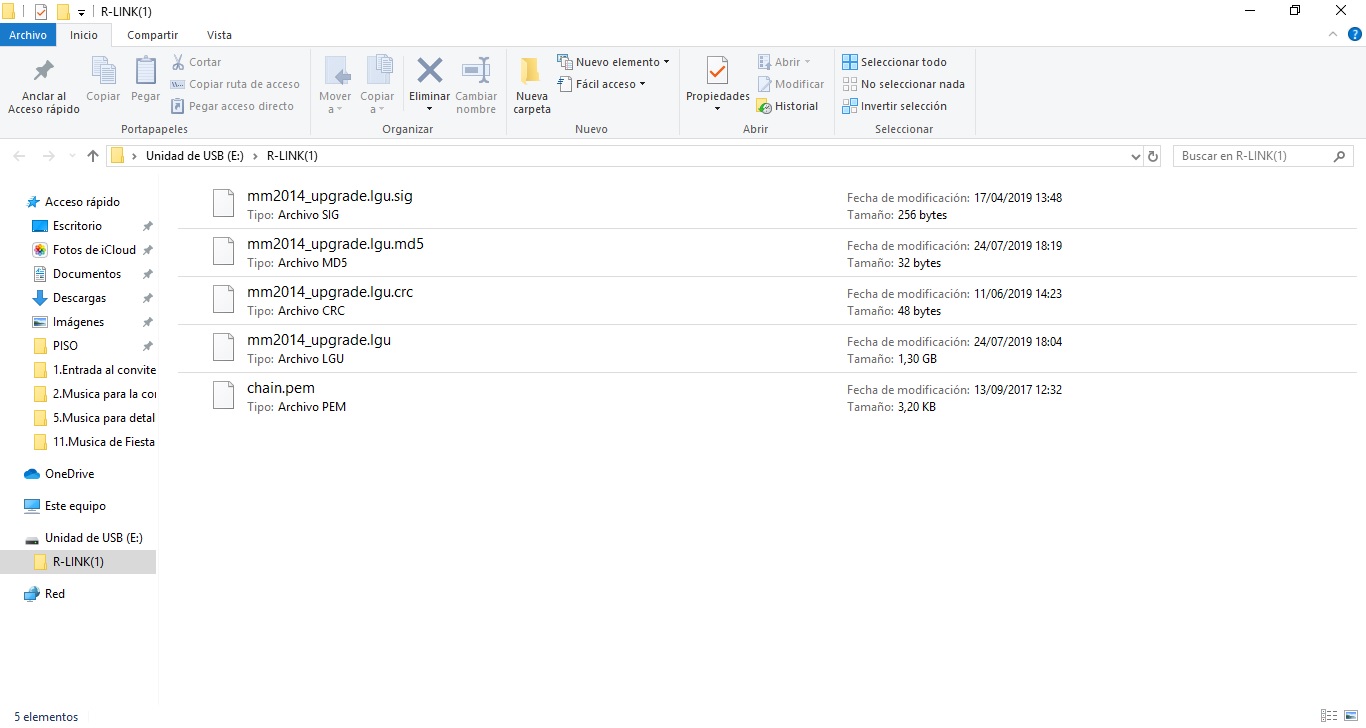Click Unidad de USB (E:) in address bar
Viewport: 1366px width, 728px height.
tap(195, 156)
